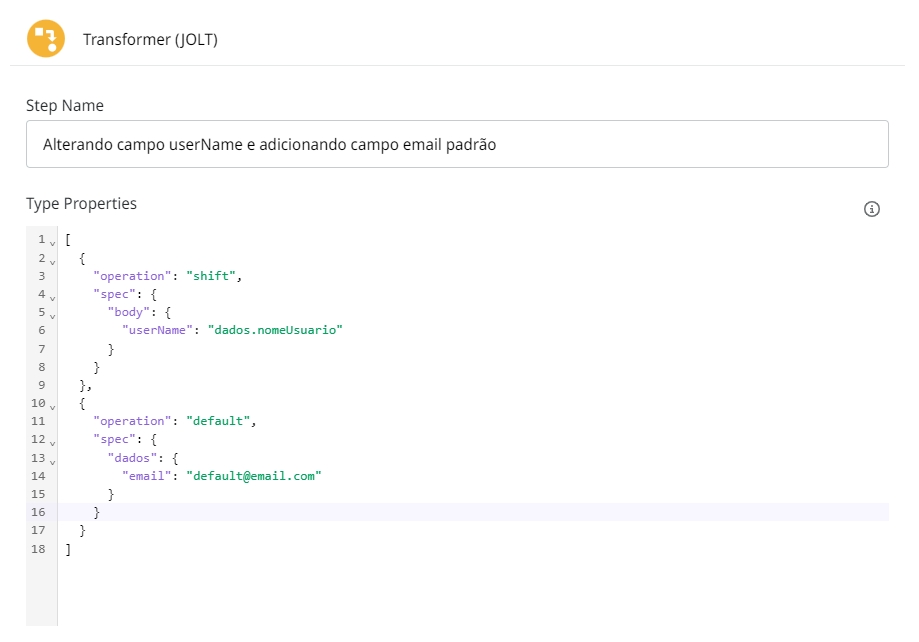This screenshot has height=642, width=919.
Task: Collapse the root array at line 1
Action: tap(52, 242)
